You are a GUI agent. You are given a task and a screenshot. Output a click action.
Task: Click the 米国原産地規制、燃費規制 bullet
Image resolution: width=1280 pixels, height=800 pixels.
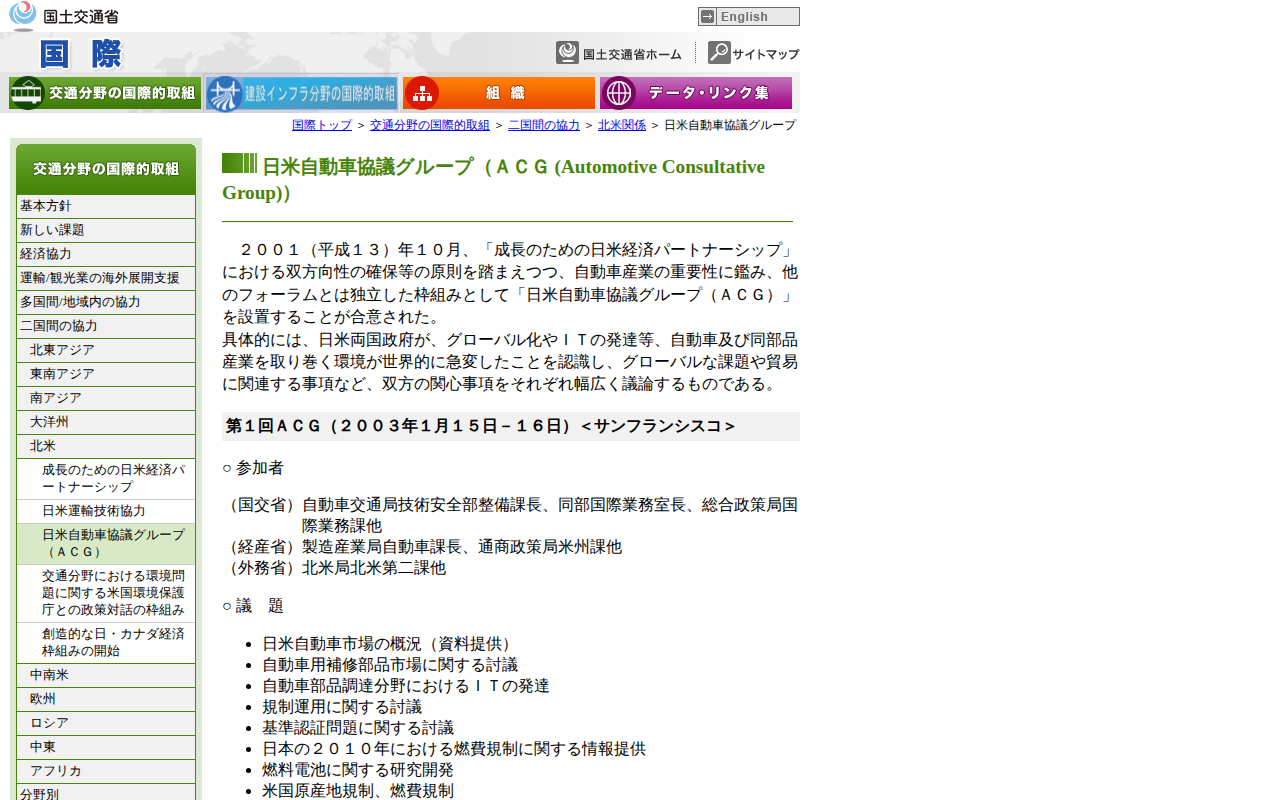click(x=358, y=791)
